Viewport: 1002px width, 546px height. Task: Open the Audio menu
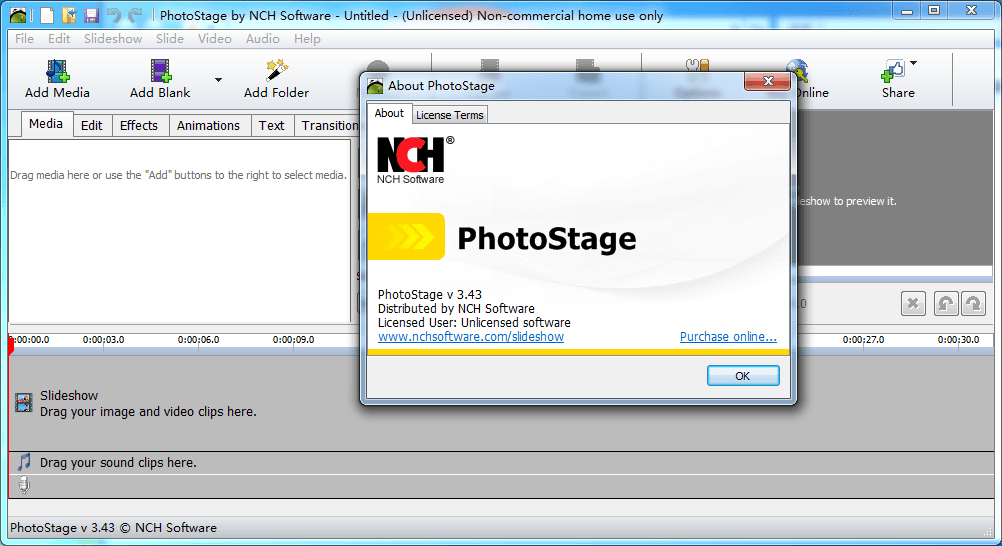click(x=263, y=39)
